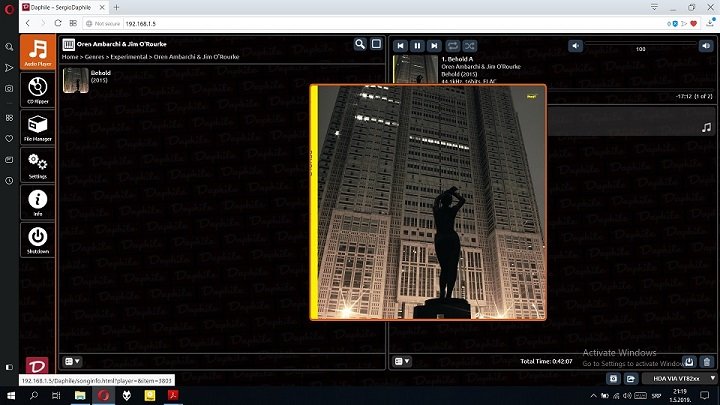
Task: Open Opera downloads icon in toolbar
Action: tap(710, 23)
